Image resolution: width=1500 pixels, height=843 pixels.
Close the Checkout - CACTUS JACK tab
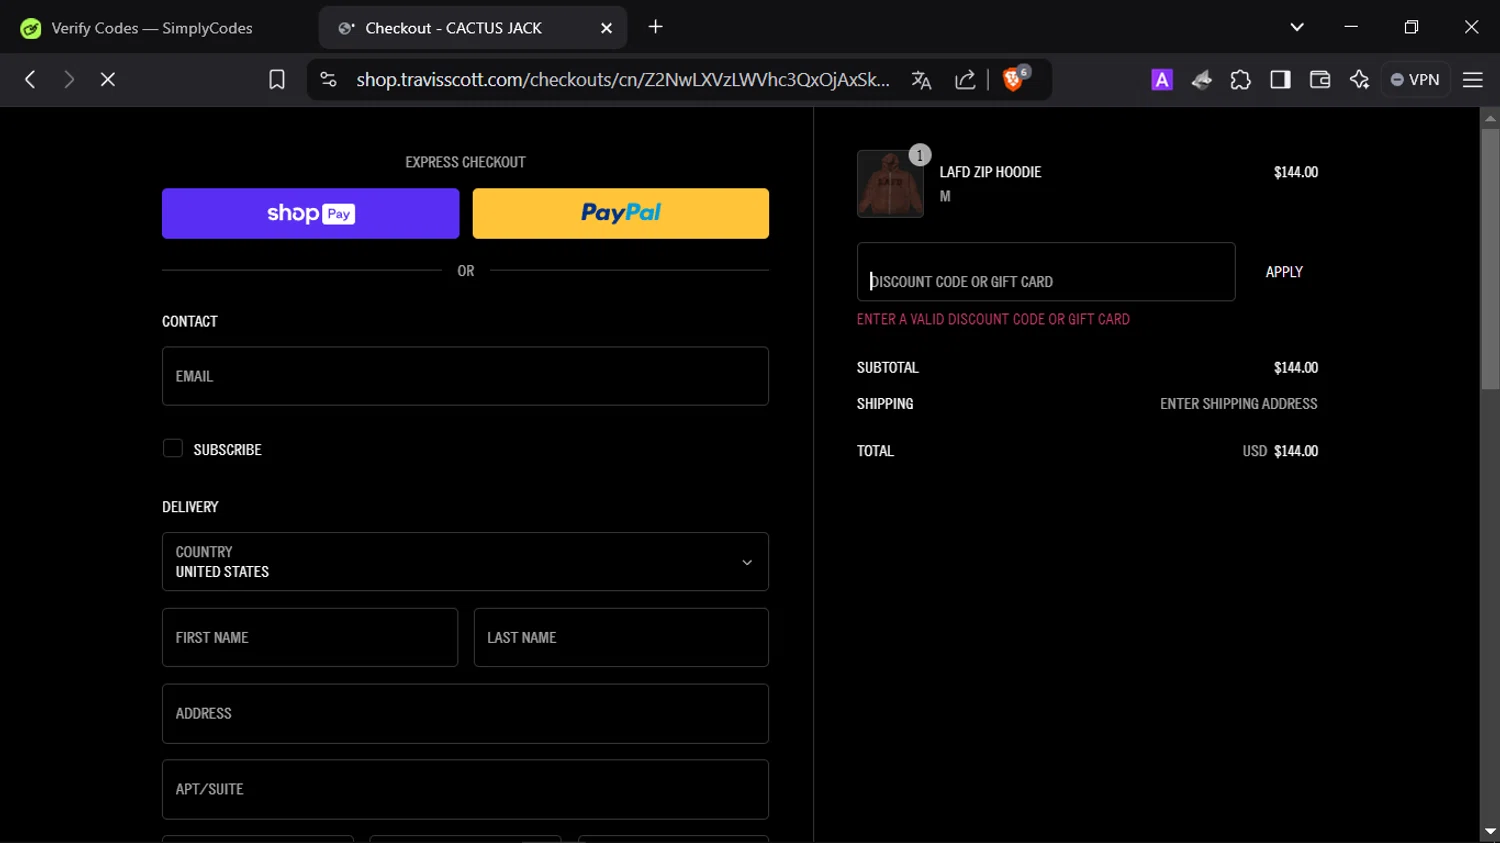[606, 28]
